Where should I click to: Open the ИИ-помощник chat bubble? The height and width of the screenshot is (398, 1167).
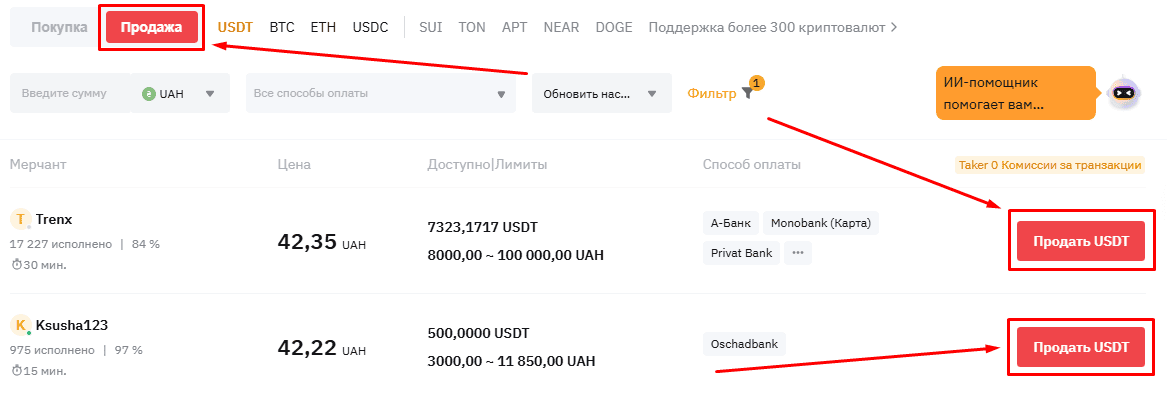(1016, 93)
